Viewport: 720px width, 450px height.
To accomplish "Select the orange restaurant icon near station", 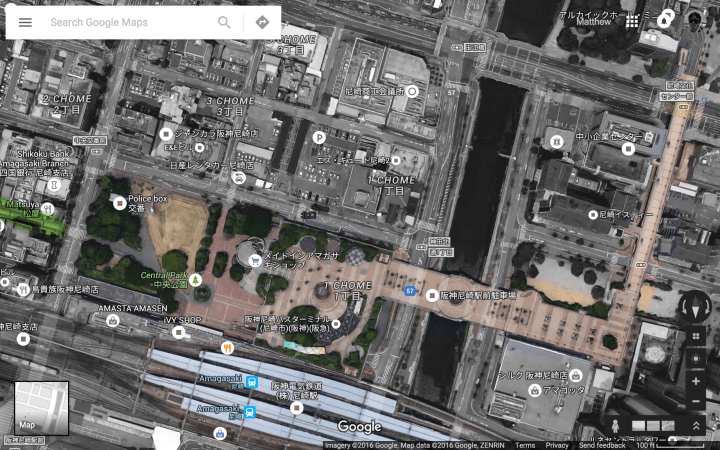I will coord(227,348).
